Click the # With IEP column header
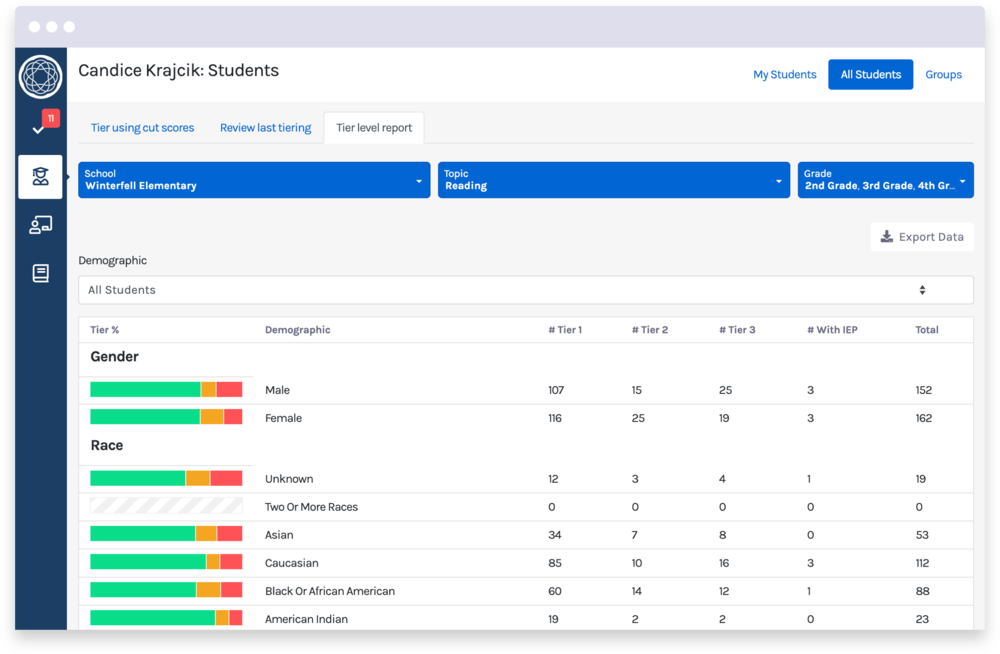 (832, 330)
